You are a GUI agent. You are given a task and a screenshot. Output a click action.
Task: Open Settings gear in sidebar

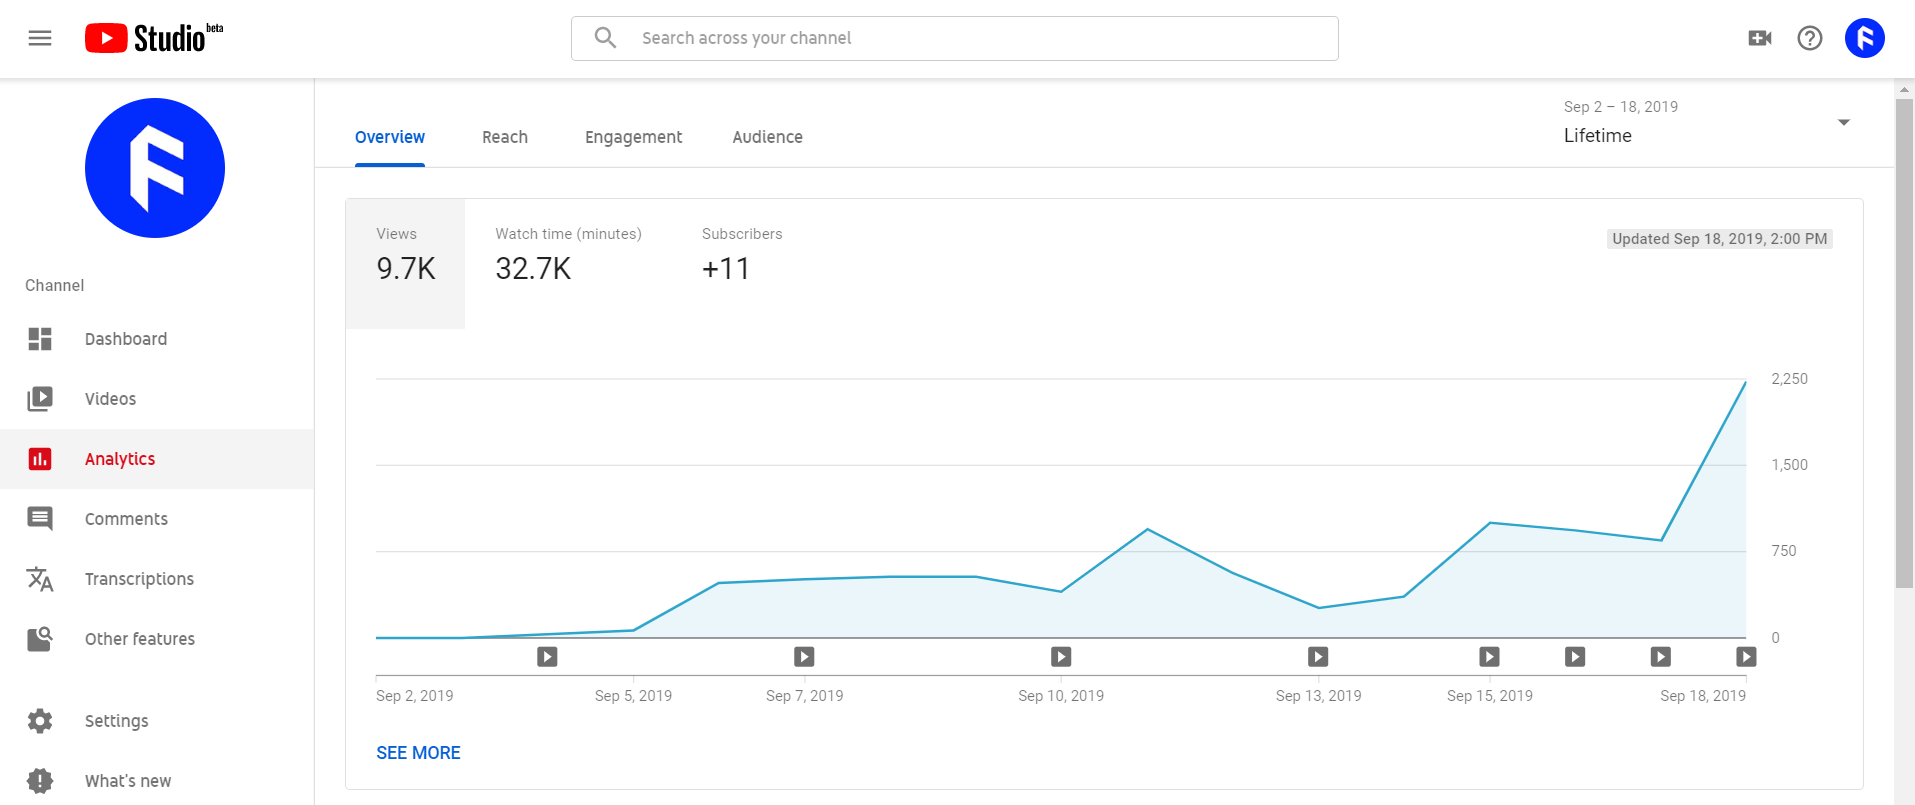pos(40,721)
